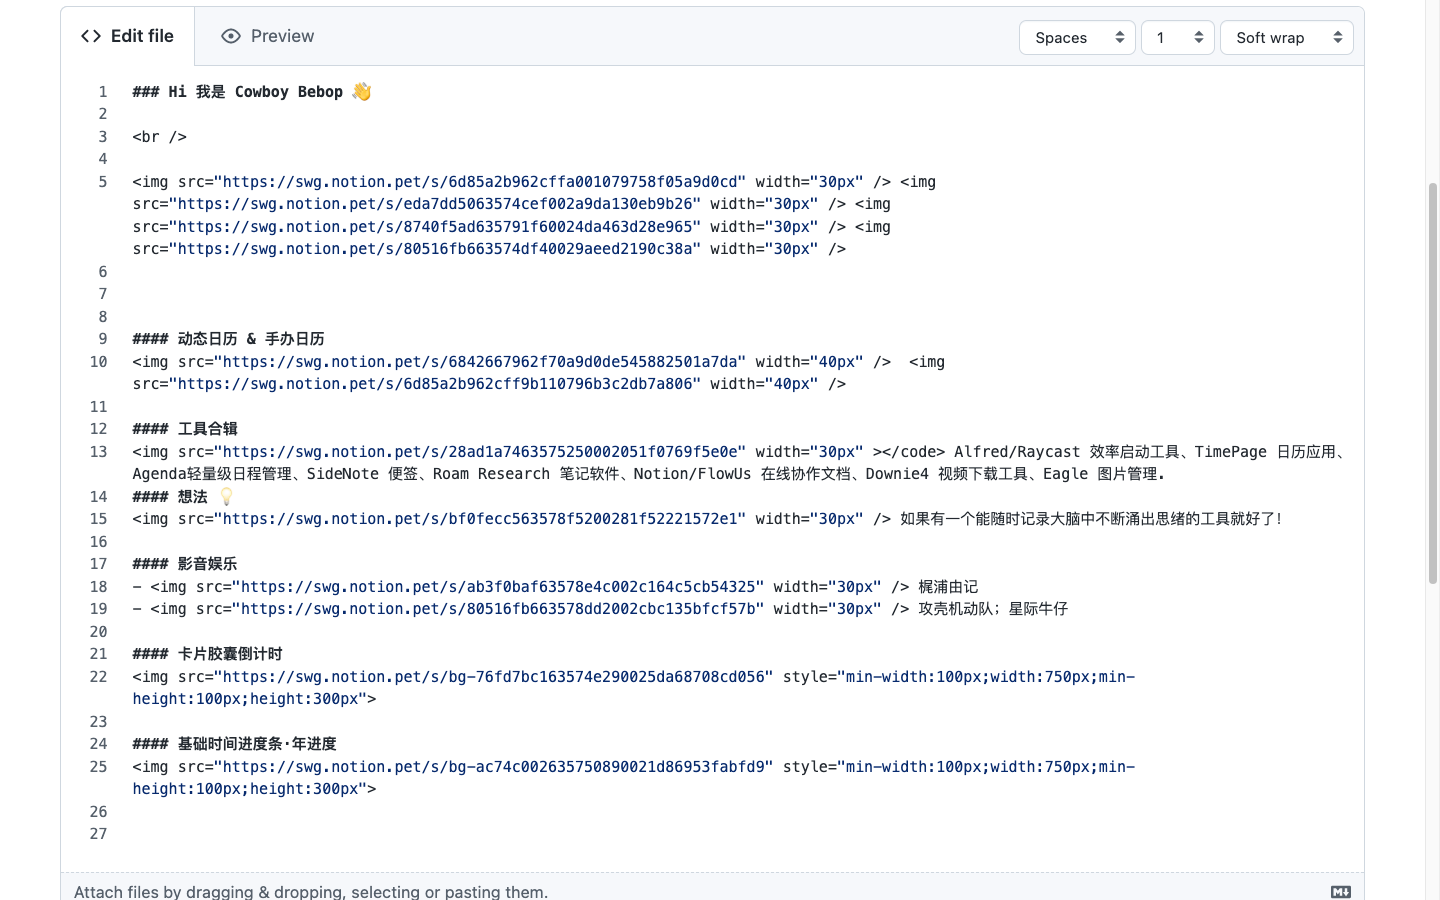Click the lightbulb emoji after 想法 heading
This screenshot has height=900, width=1440.
pos(226,496)
